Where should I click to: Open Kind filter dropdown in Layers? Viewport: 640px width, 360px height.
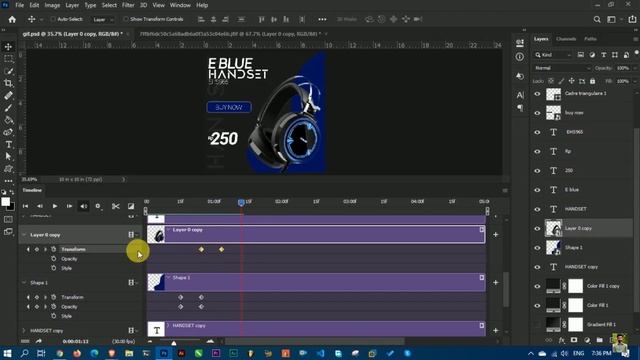(x=553, y=55)
